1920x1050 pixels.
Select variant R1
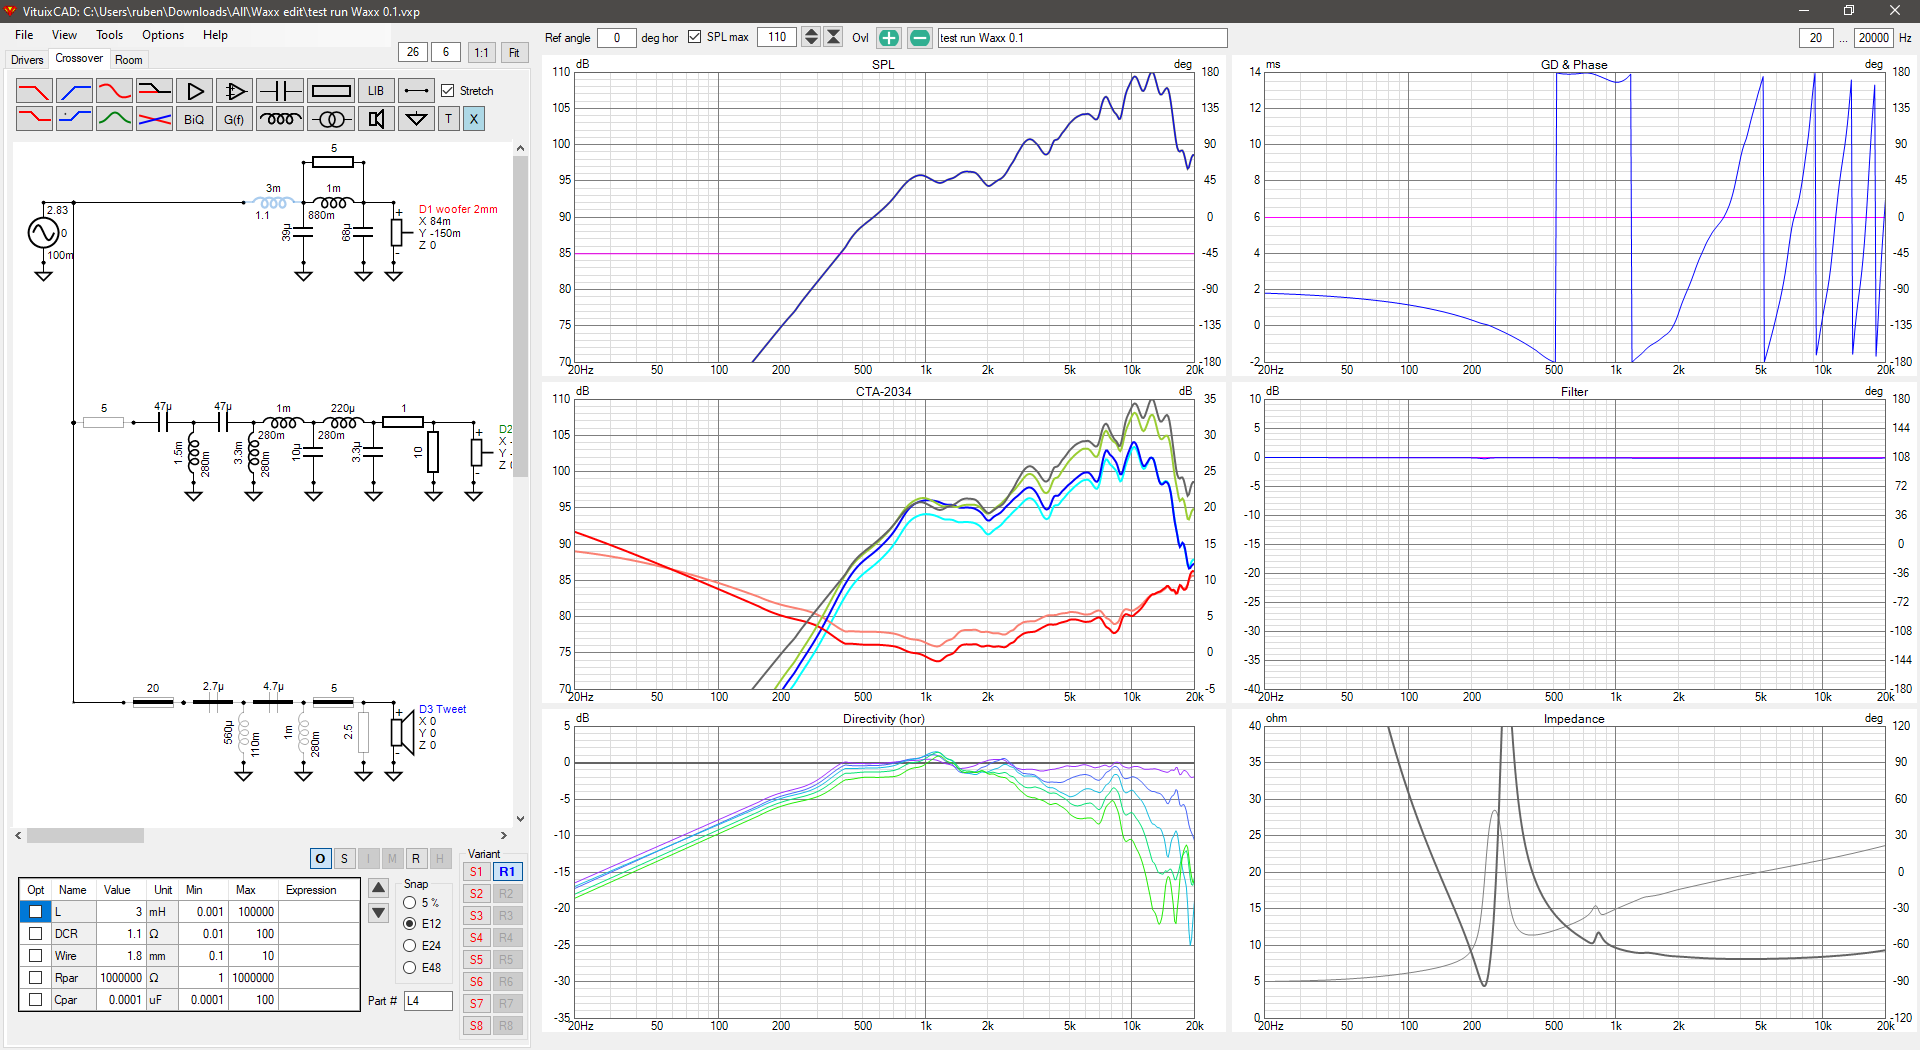tap(507, 872)
